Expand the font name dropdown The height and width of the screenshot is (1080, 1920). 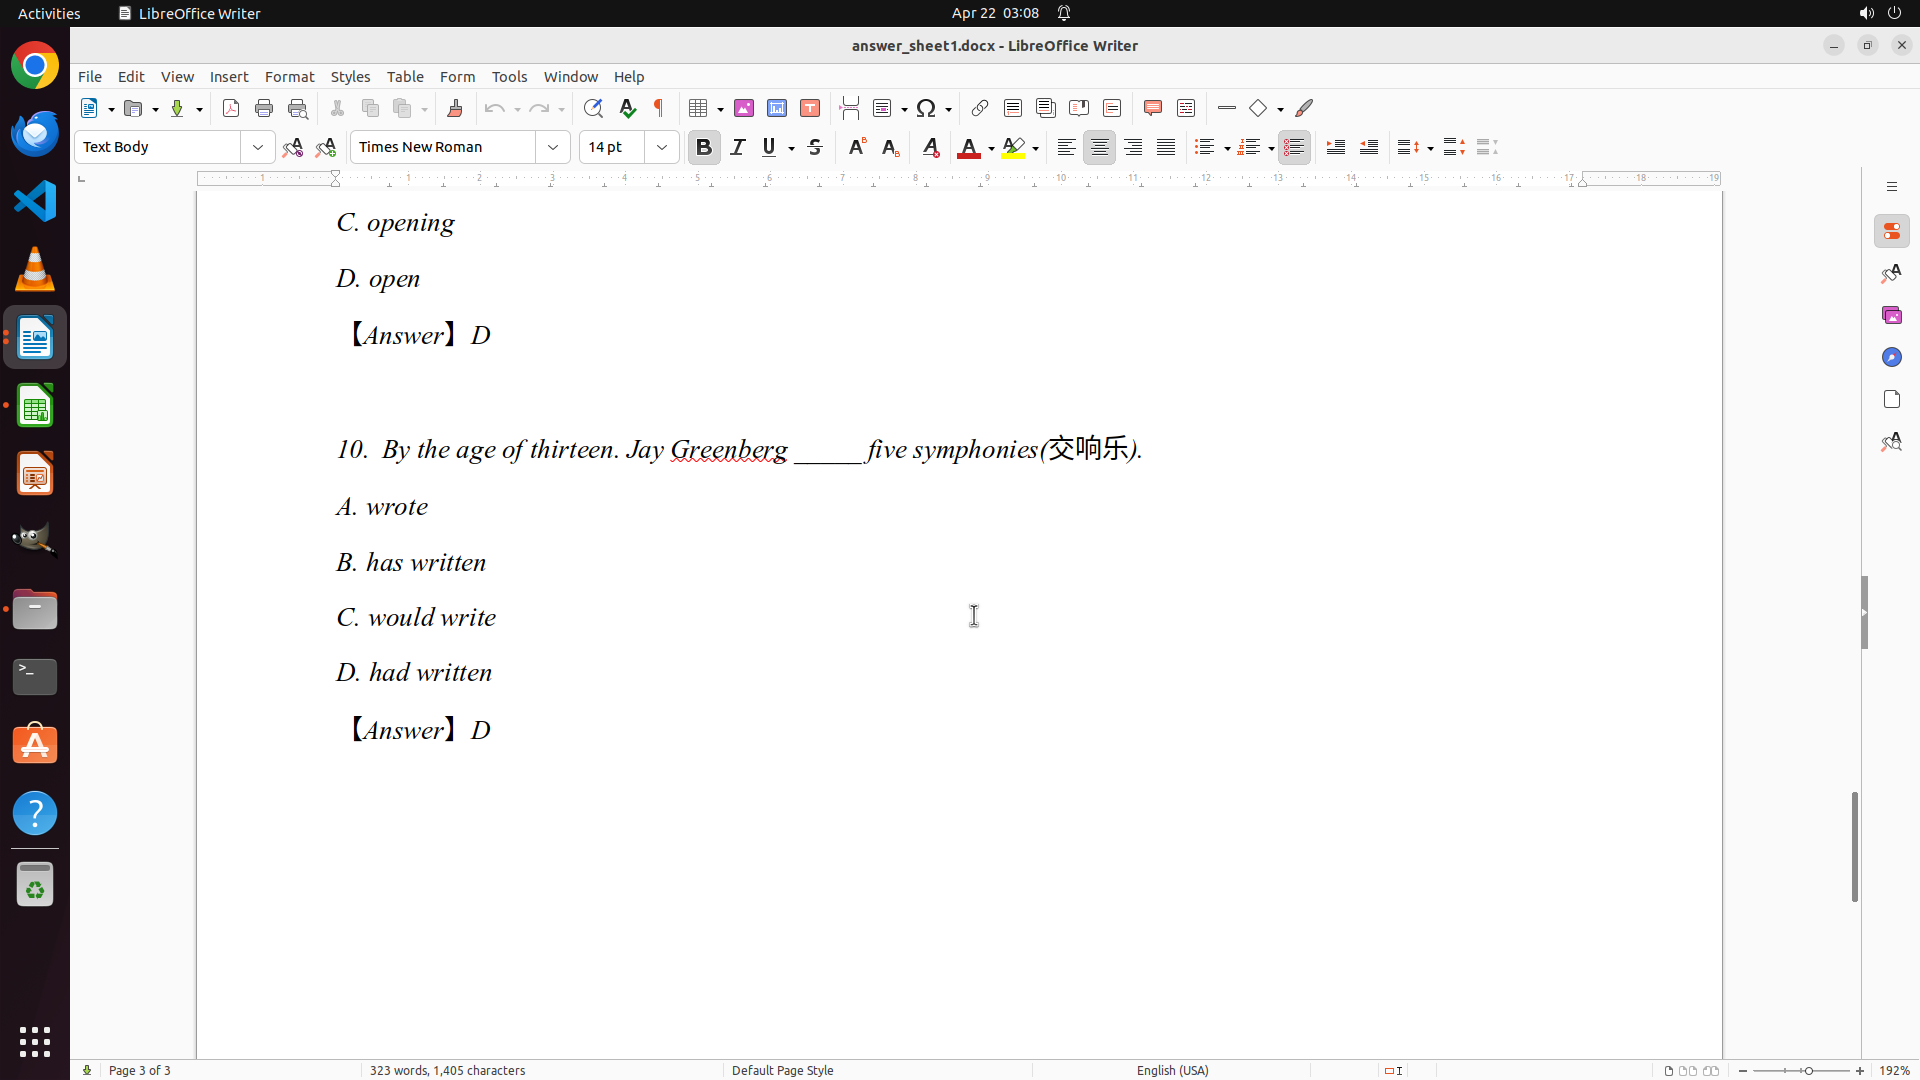[x=553, y=147]
